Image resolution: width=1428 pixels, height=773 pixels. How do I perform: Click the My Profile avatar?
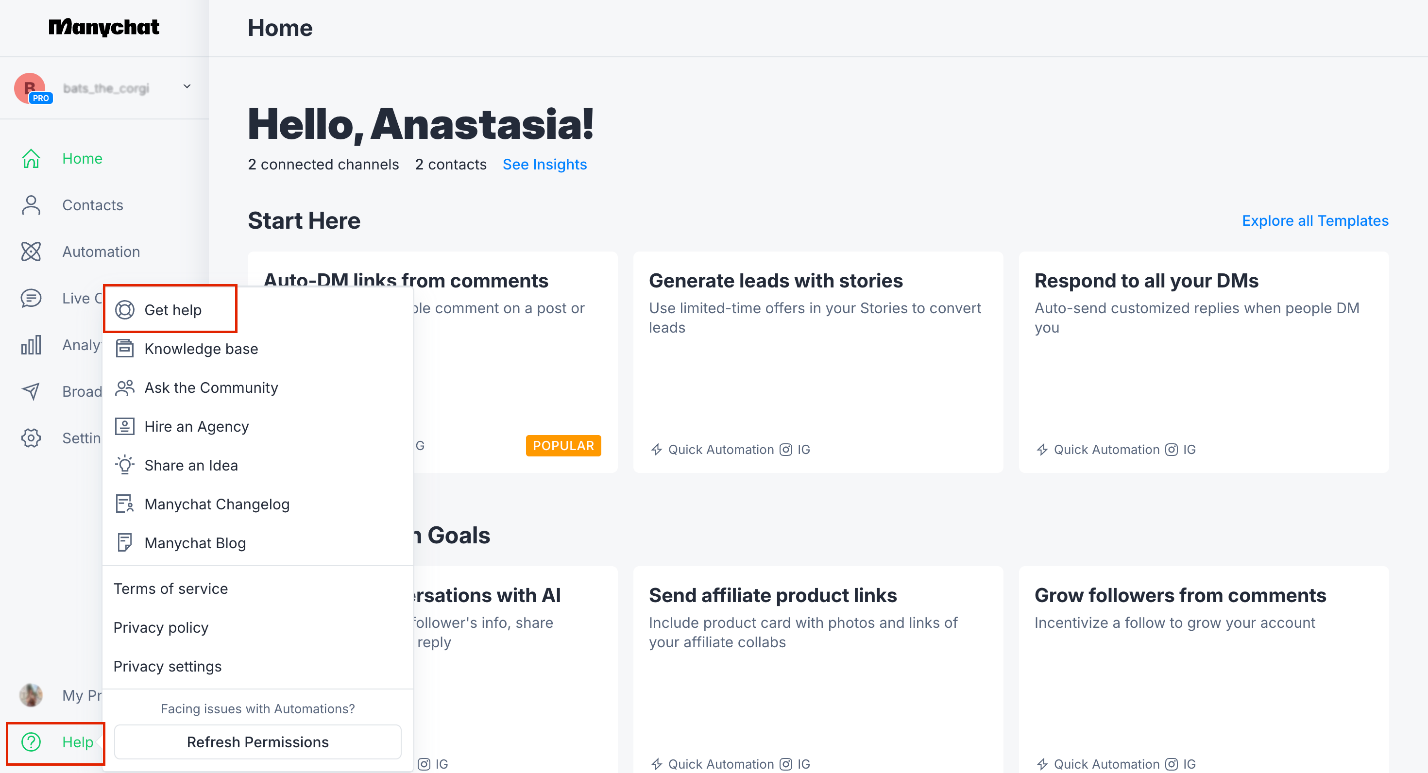click(x=30, y=695)
